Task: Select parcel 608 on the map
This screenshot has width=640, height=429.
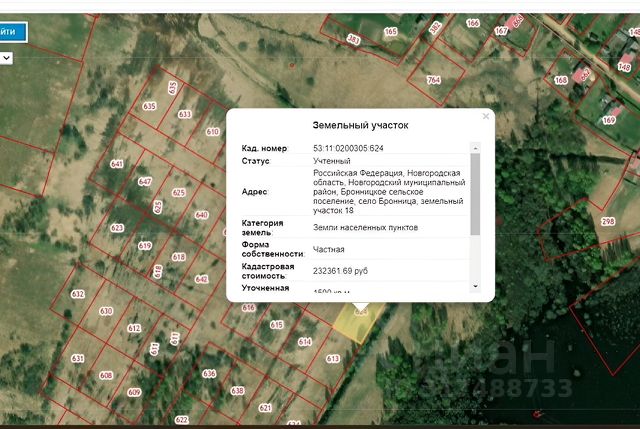Action: [106, 375]
